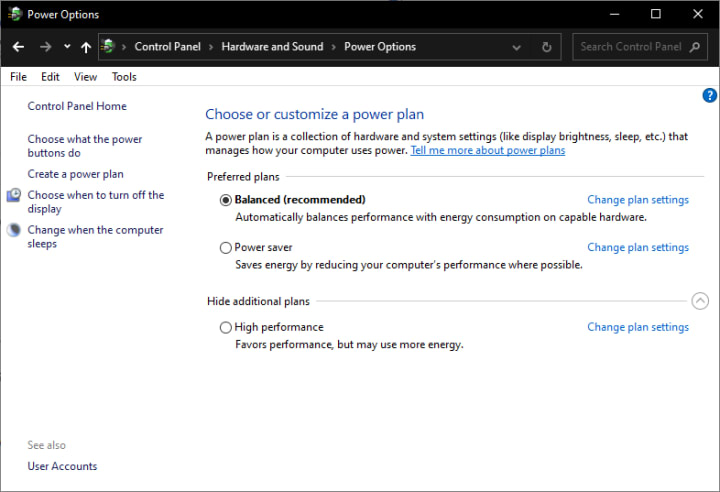Image resolution: width=720 pixels, height=492 pixels.
Task: Select the Balanced (recommended) plan
Action: click(225, 200)
